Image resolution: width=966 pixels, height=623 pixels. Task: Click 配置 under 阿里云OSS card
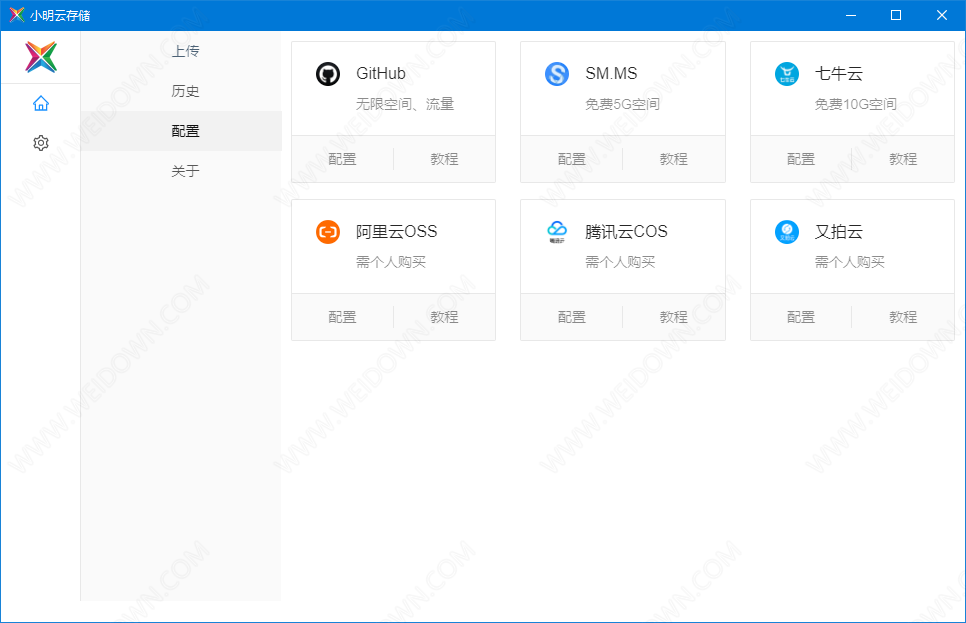click(342, 317)
